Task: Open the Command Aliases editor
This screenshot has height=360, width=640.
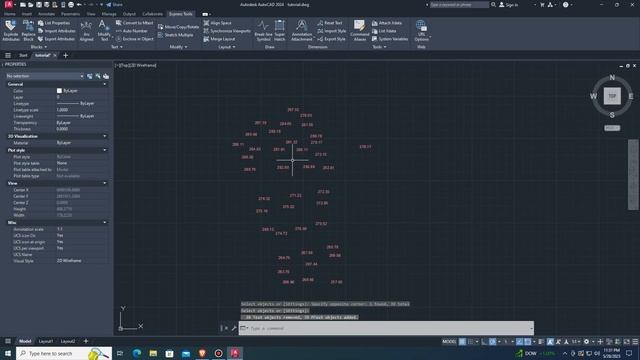Action: pyautogui.click(x=360, y=30)
